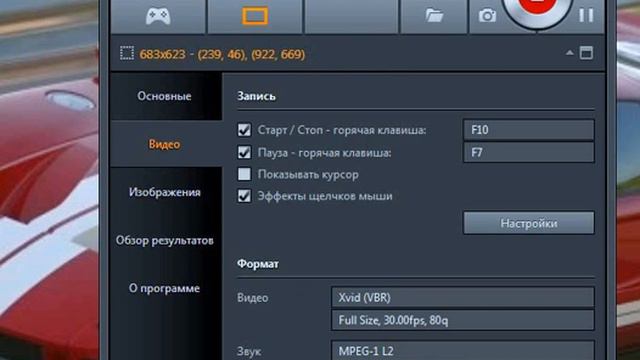Select screen rectangle recording mode icon
The width and height of the screenshot is (640, 360).
coord(255,16)
